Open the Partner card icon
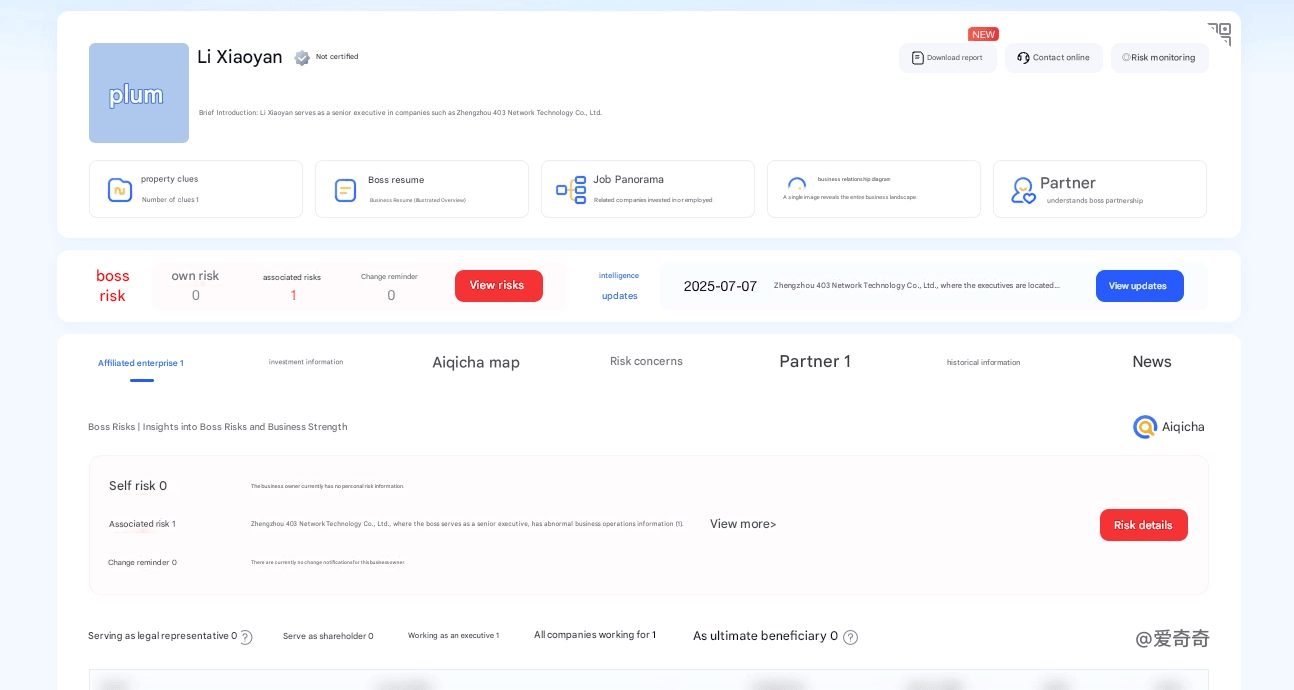Screen dimensions: 1294x690 (x=1022, y=190)
